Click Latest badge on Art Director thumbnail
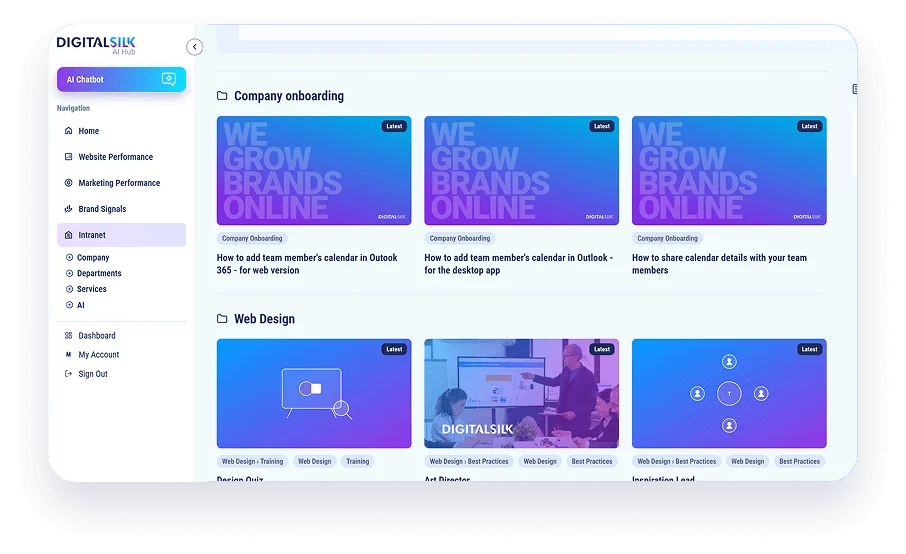Screen dimensions: 906x554 (601, 349)
